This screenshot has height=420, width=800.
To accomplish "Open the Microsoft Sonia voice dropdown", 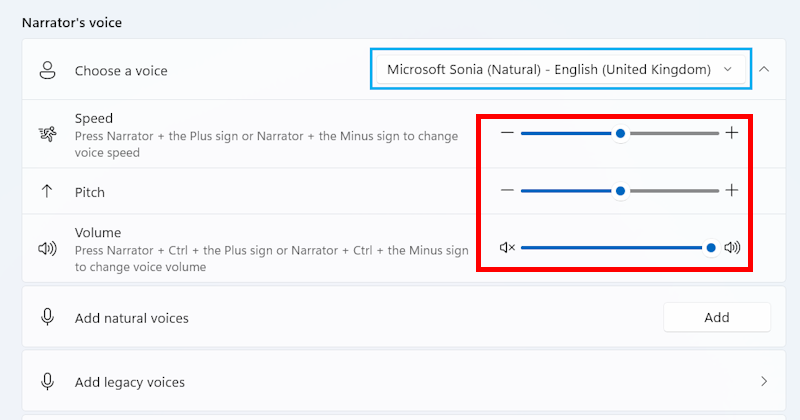I will [559, 69].
